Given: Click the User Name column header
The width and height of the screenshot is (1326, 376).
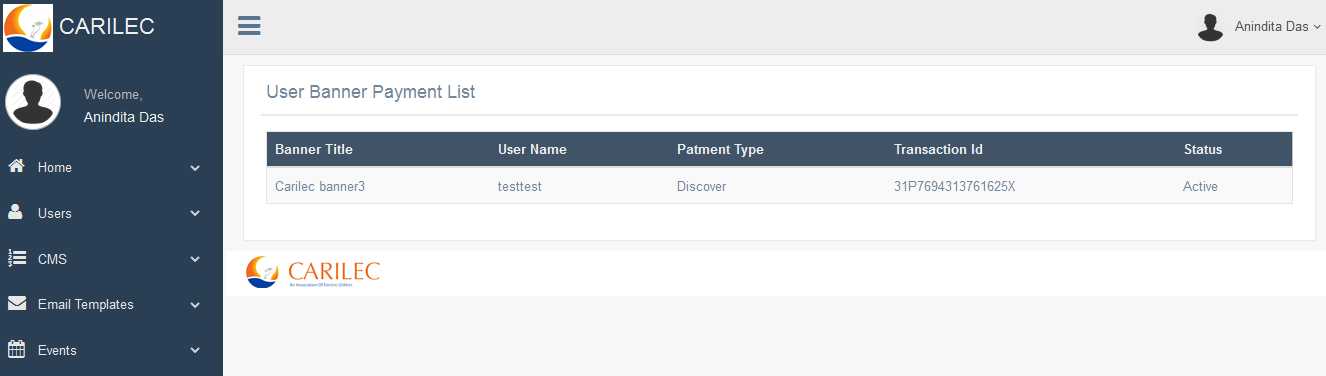Looking at the screenshot, I should [x=532, y=149].
